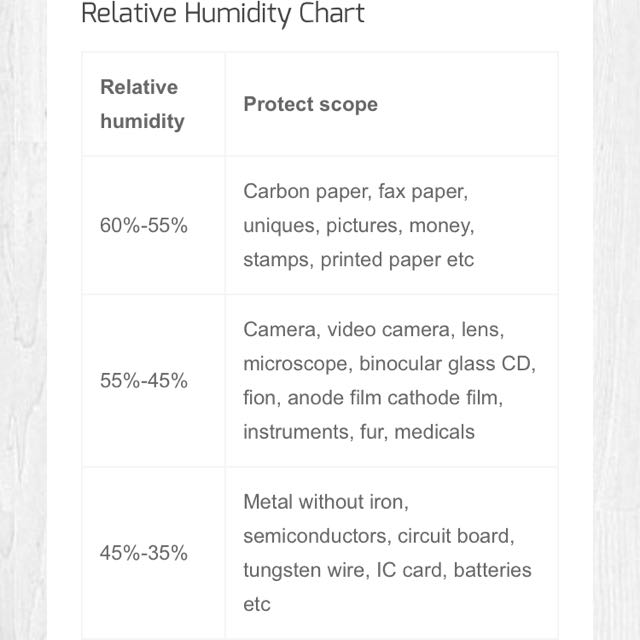640x640 pixels.
Task: Click the line 'fion, anode film cathode film'
Action: (372, 398)
